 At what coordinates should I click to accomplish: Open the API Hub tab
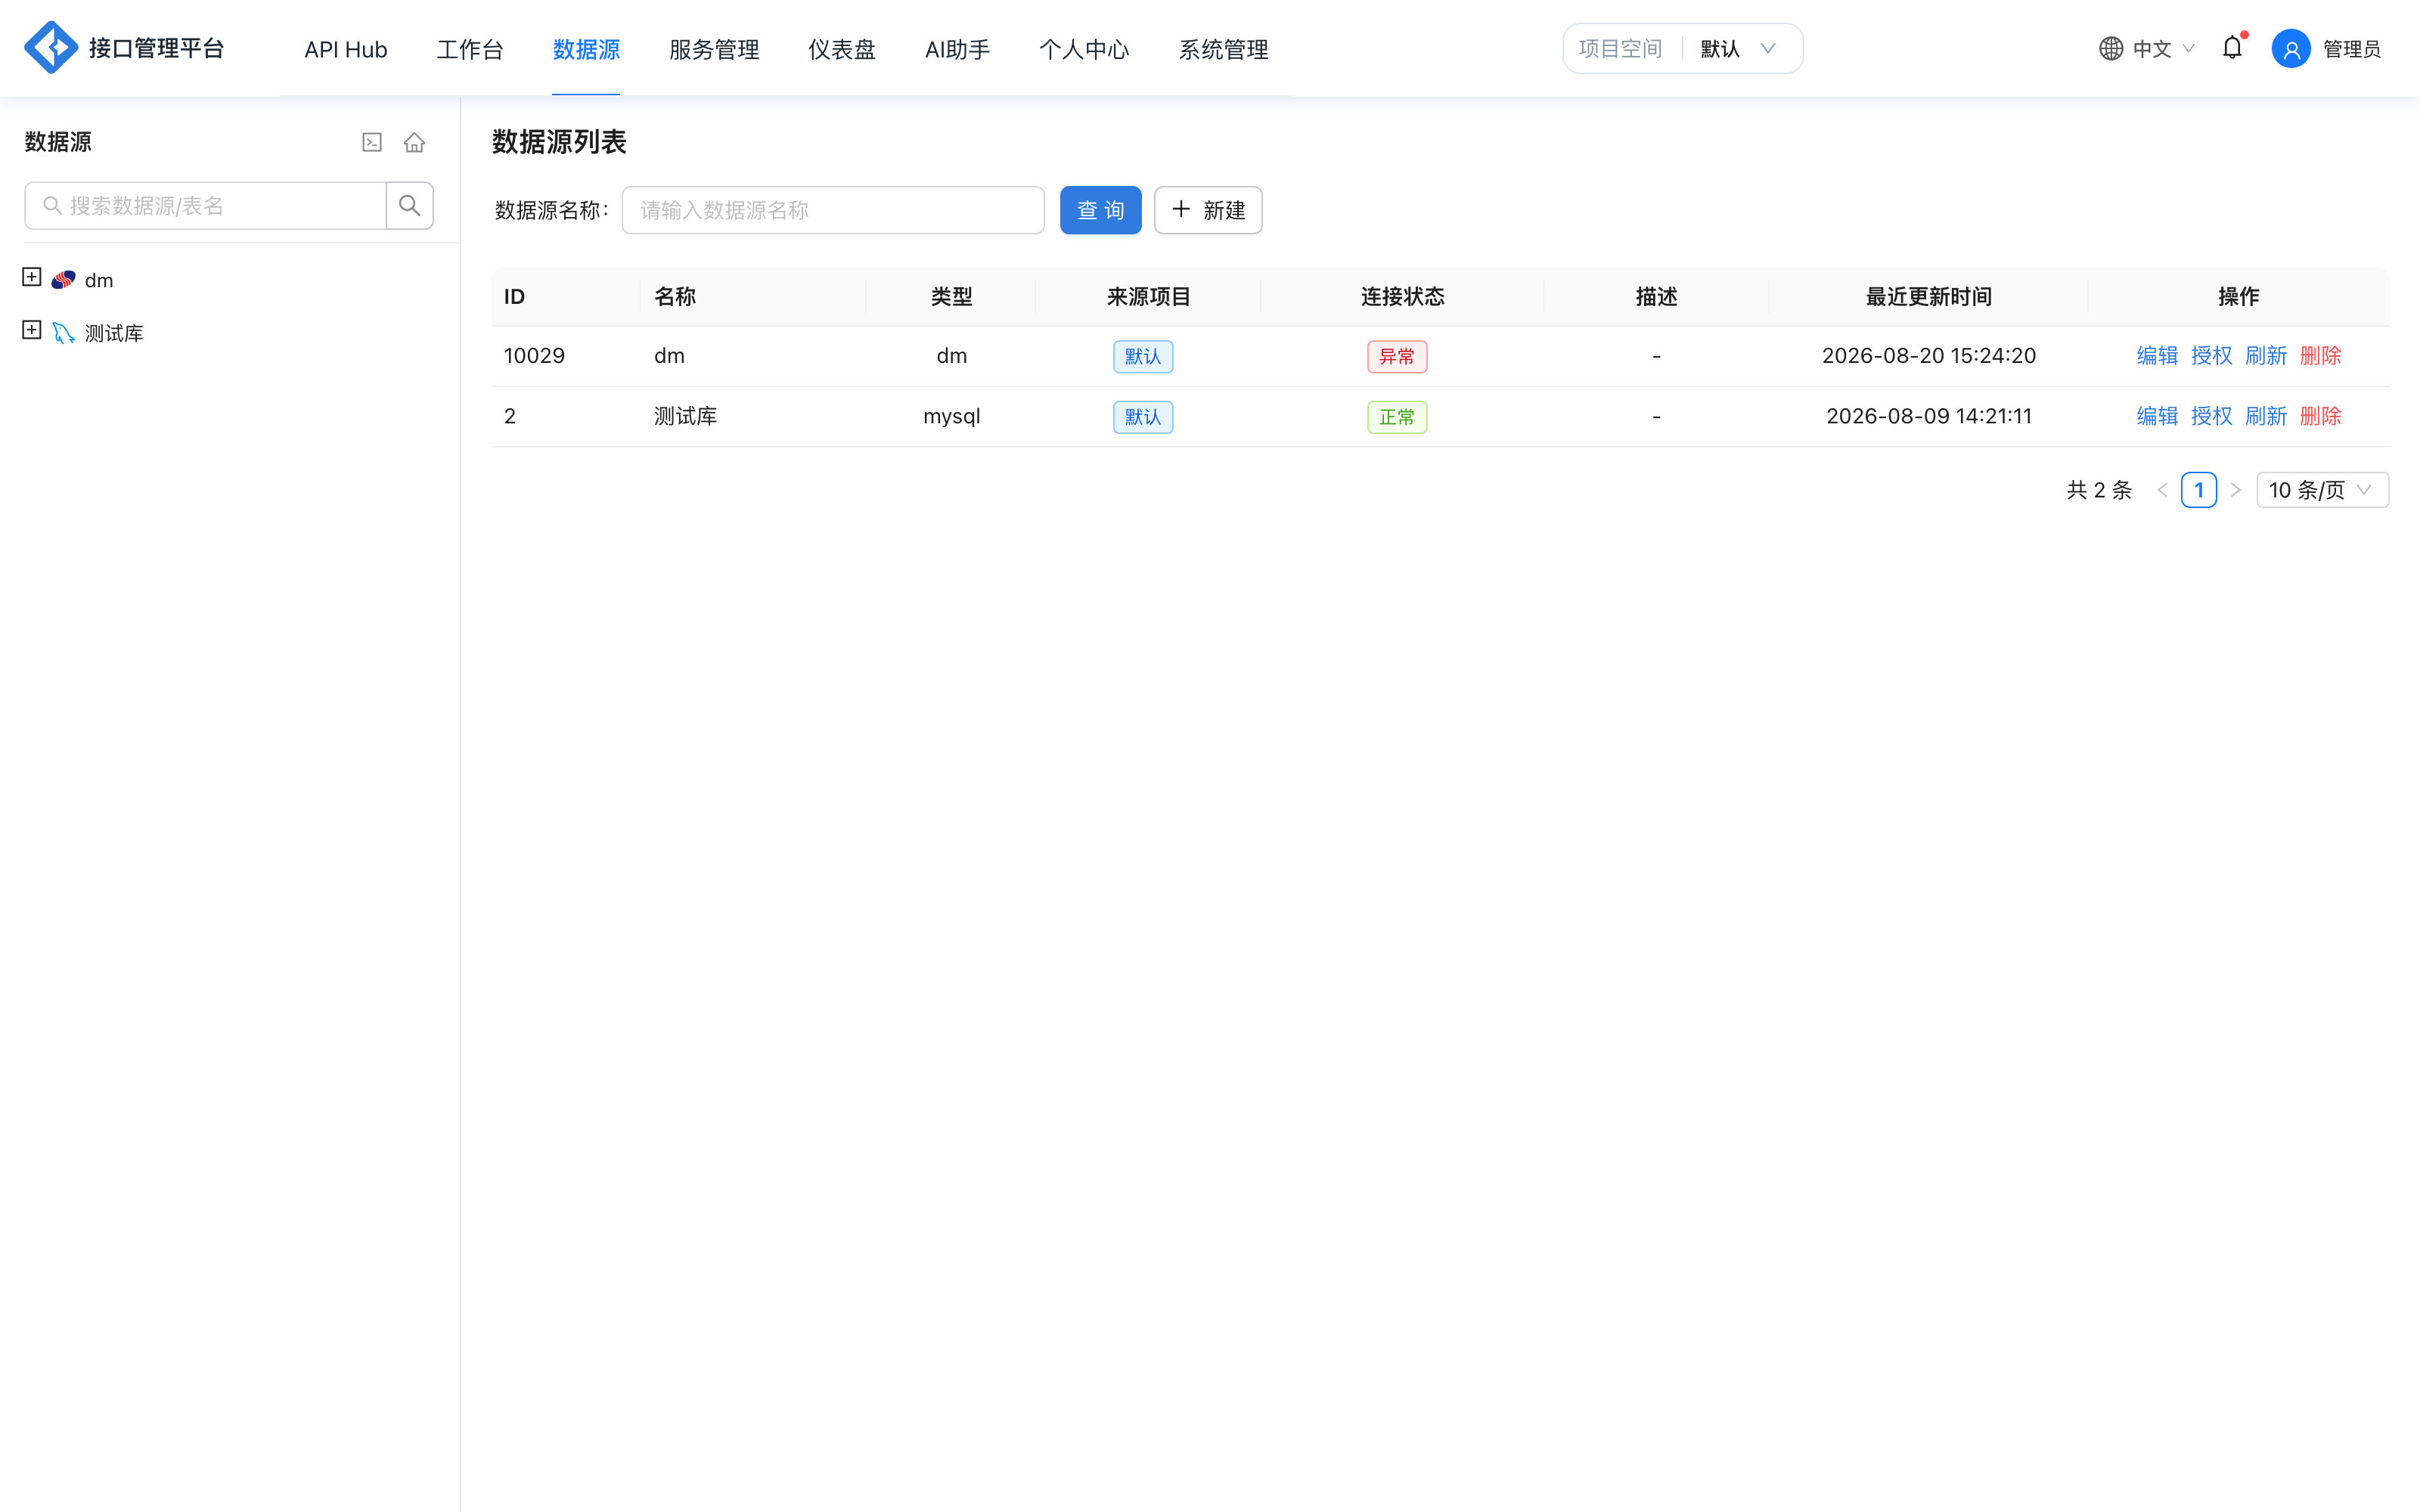point(346,49)
